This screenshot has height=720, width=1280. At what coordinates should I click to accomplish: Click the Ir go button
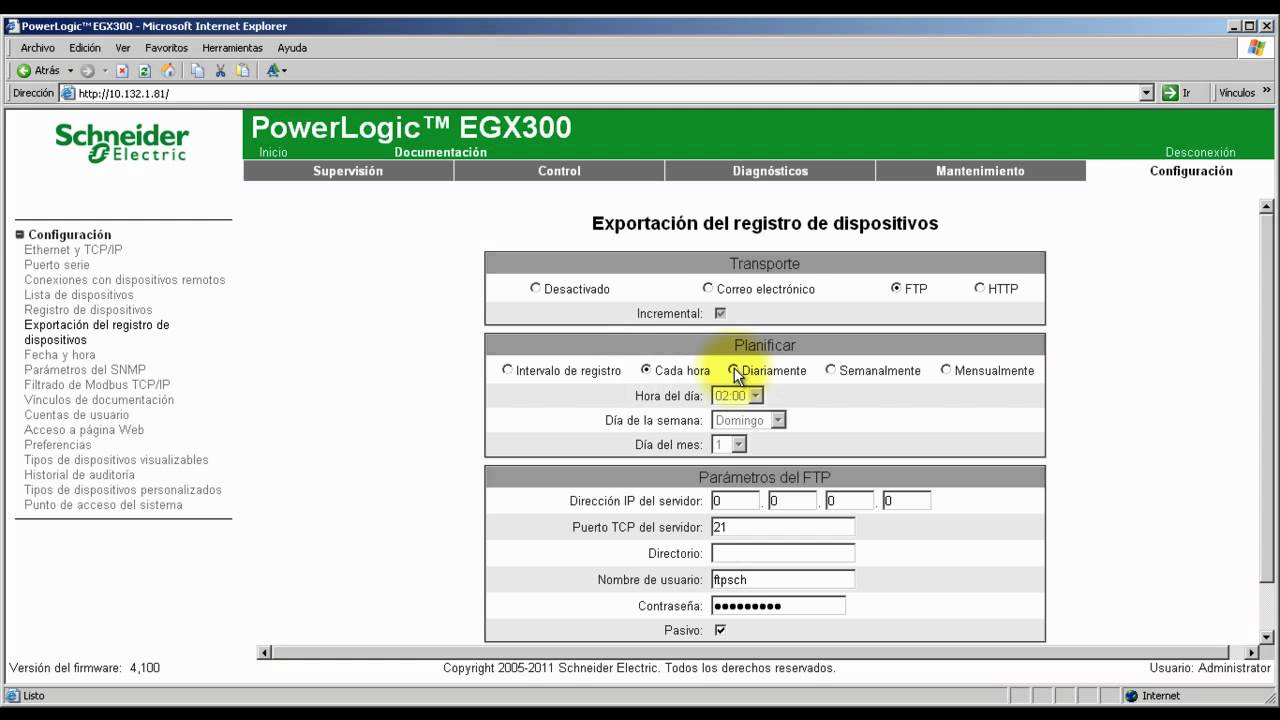1176,93
